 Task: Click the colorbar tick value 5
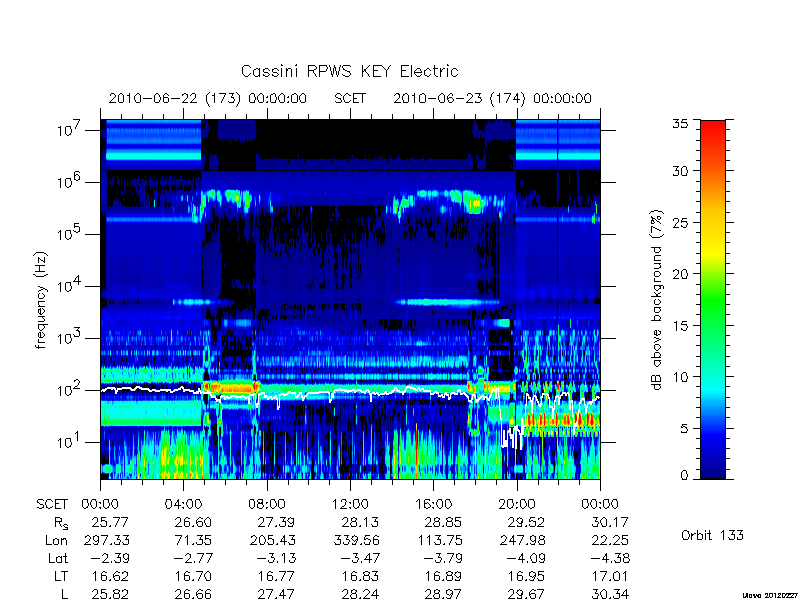click(685, 429)
